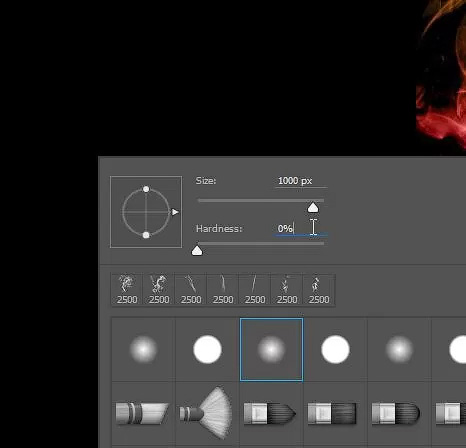This screenshot has height=448, width=466.
Task: Select the highlighted soft round brush preset
Action: click(271, 349)
